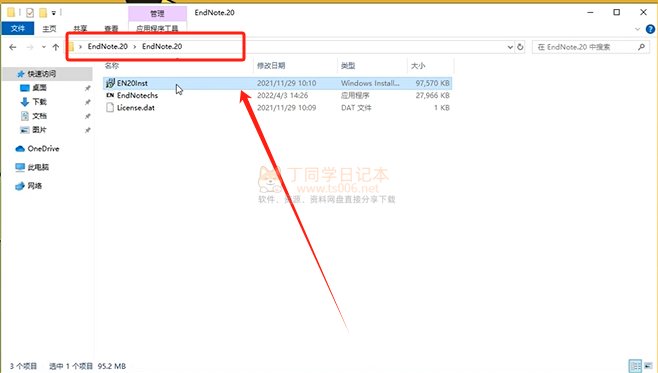Click the pin icon beside 下载
The image size is (658, 373).
point(87,102)
